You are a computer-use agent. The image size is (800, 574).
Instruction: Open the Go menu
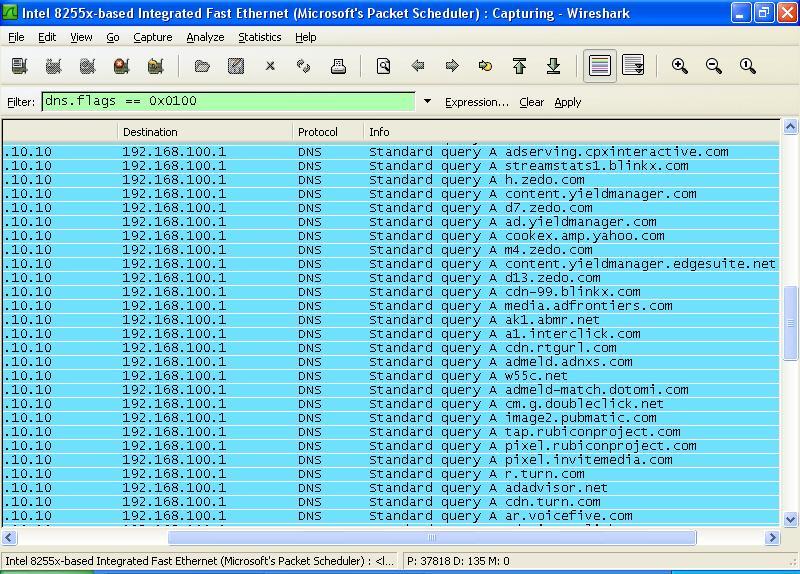pos(113,37)
